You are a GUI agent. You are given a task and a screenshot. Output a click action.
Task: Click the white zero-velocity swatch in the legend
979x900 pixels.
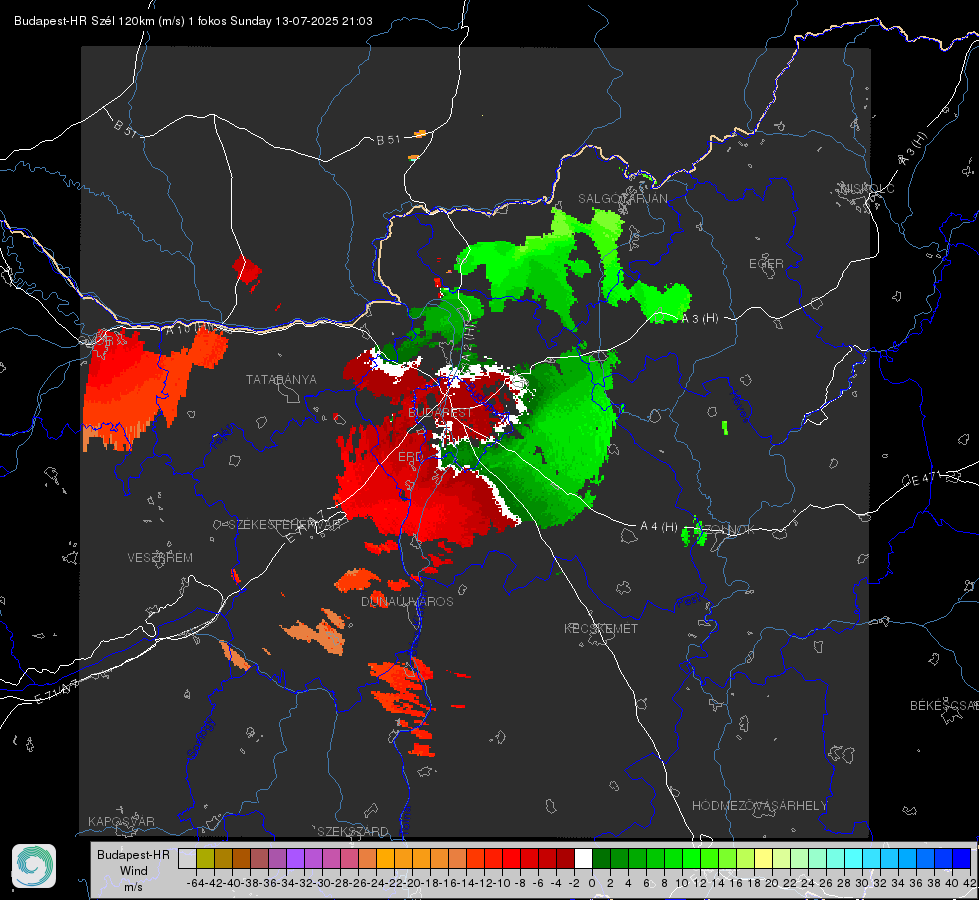(583, 858)
